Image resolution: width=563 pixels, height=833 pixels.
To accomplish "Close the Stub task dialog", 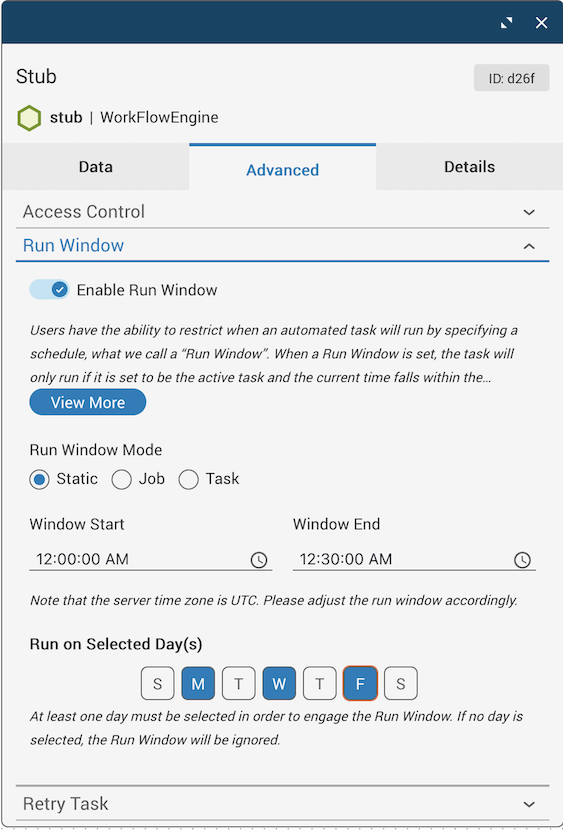I will [x=541, y=23].
